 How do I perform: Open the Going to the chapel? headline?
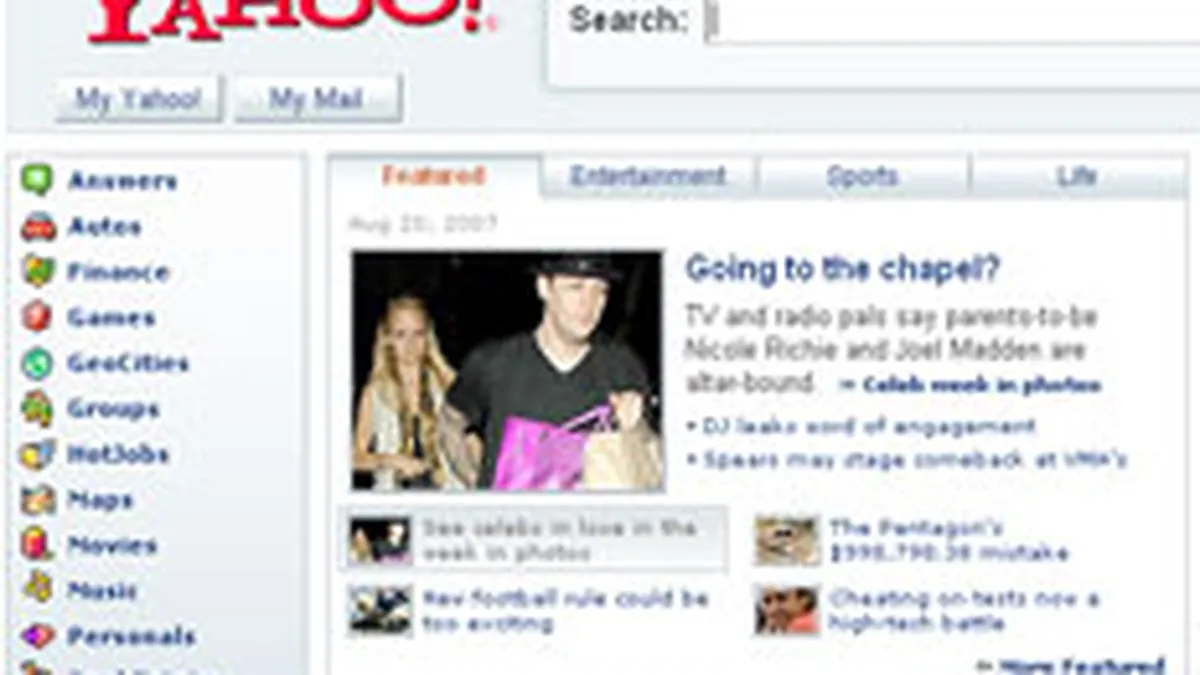tap(842, 269)
